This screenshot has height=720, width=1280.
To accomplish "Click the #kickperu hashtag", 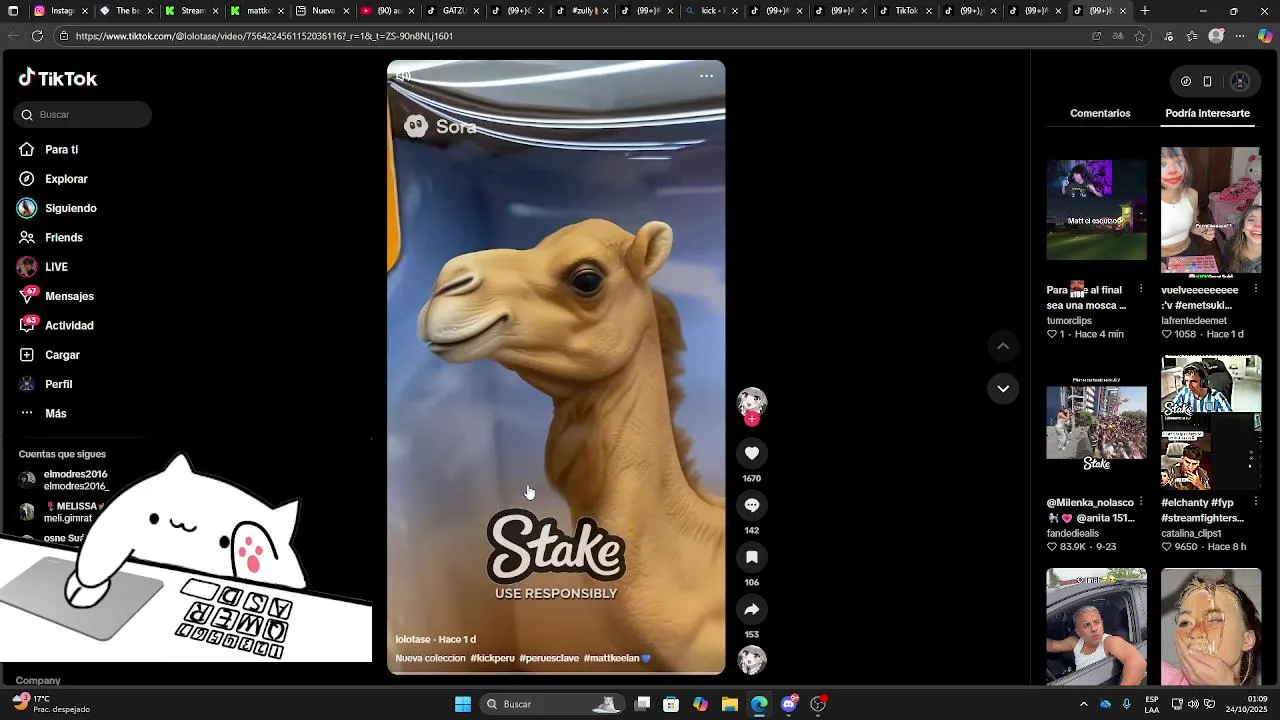I will pos(492,658).
